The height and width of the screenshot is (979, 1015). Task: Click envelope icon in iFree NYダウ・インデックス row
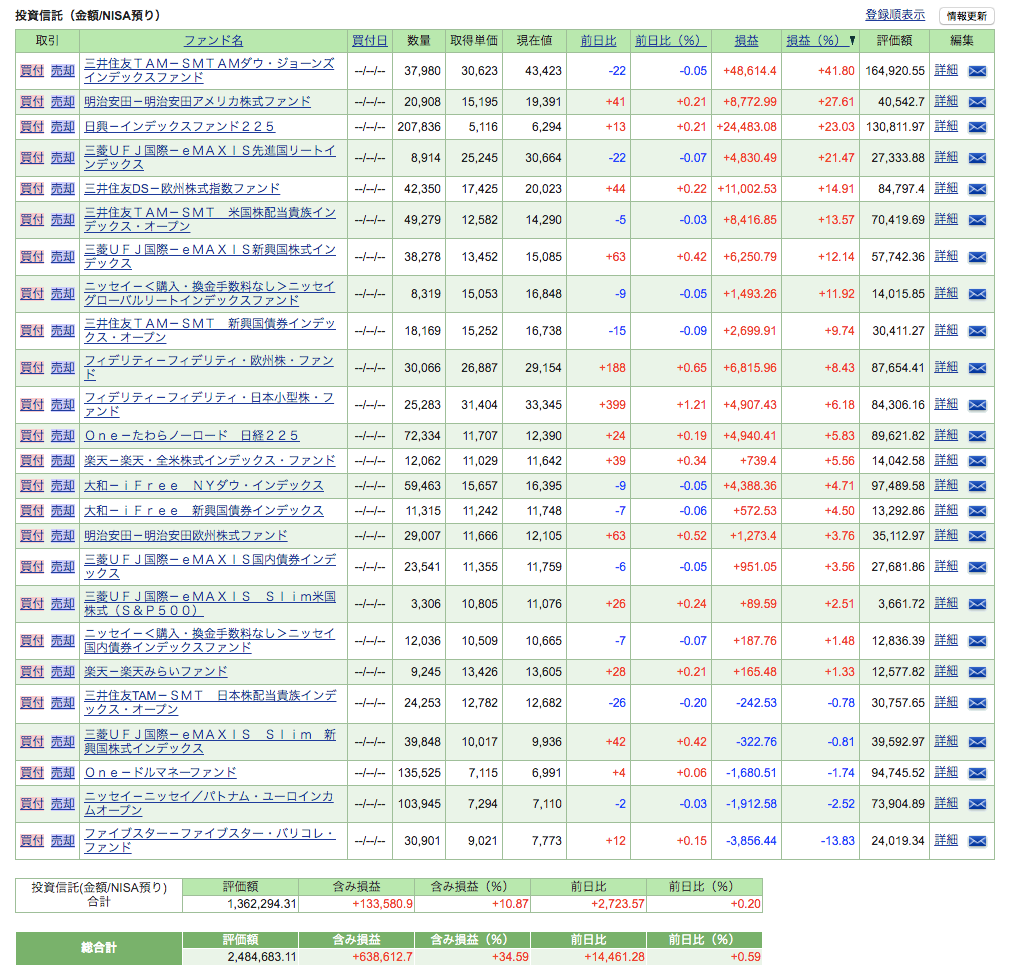point(977,486)
